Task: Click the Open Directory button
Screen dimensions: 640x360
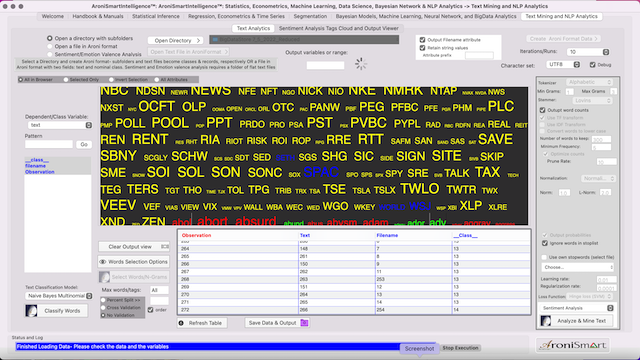Action: [x=176, y=40]
